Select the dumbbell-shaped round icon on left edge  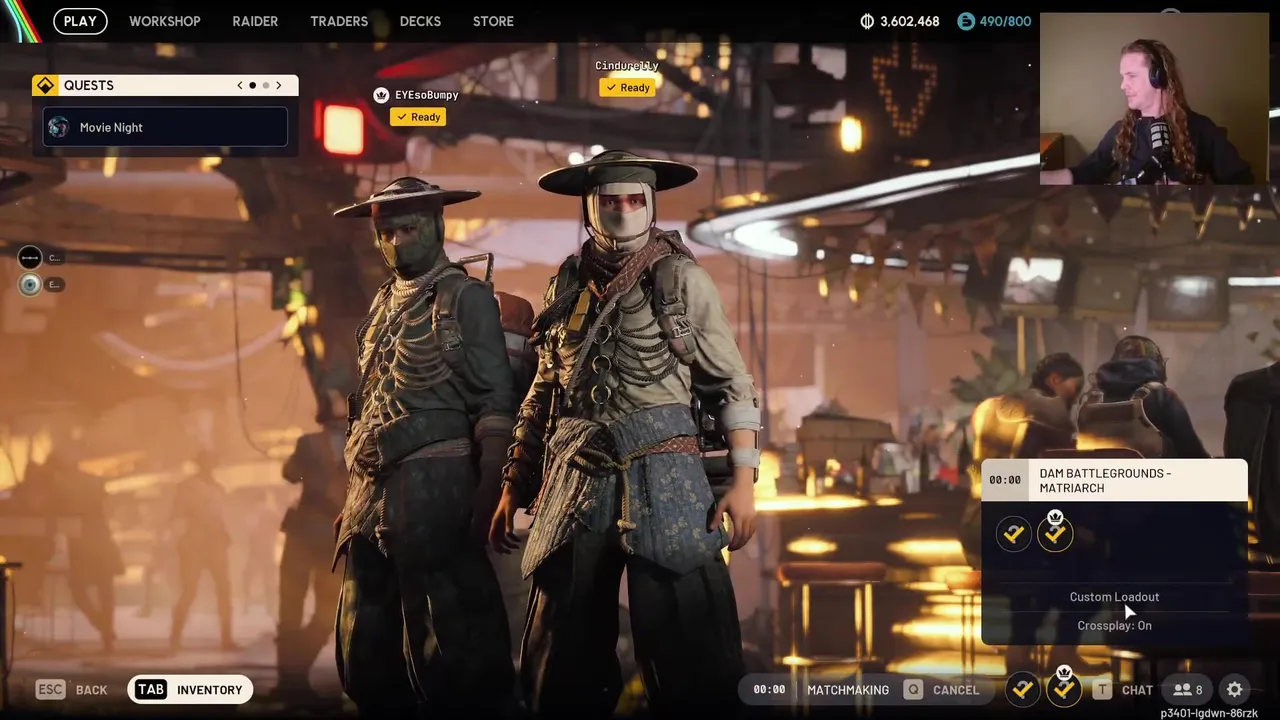(x=30, y=257)
